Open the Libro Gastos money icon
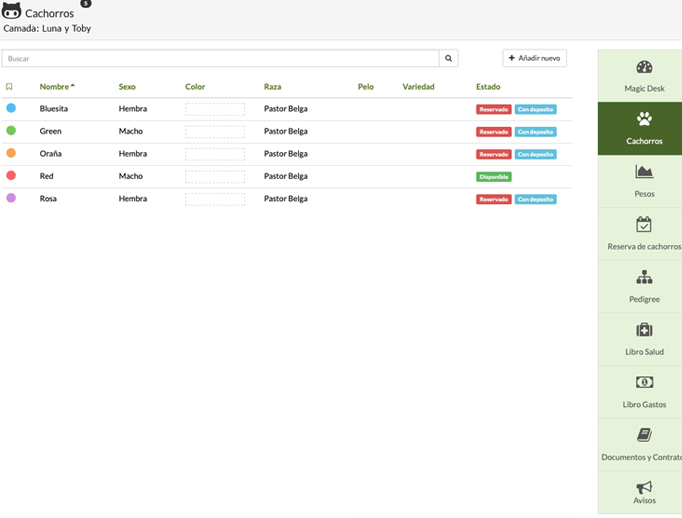This screenshot has height=518, width=682. pyautogui.click(x=644, y=383)
